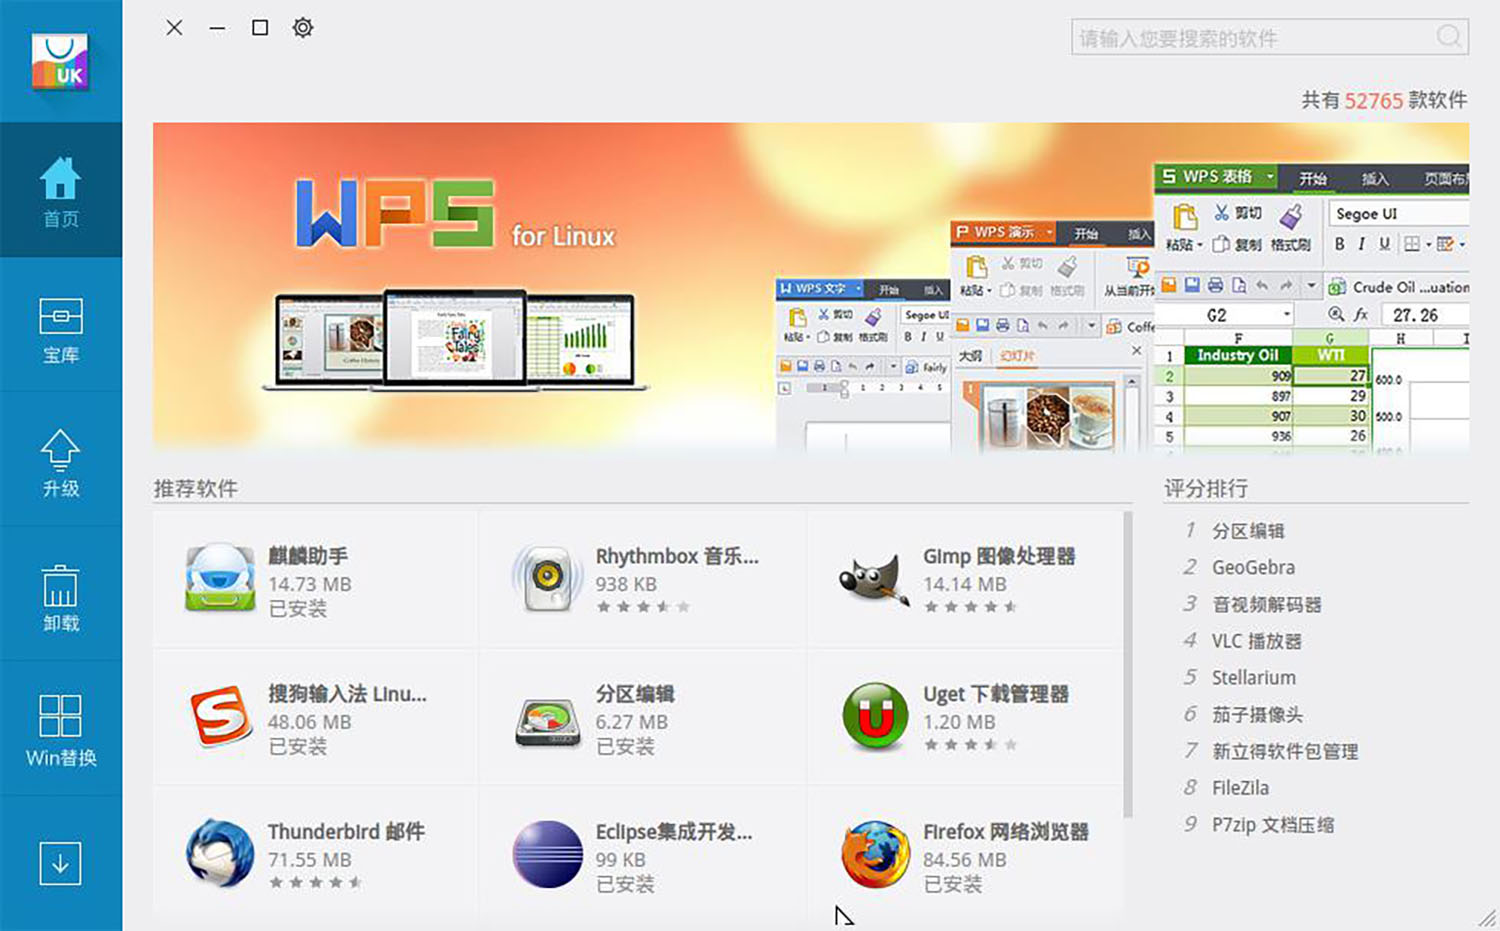The height and width of the screenshot is (931, 1500).
Task: Select Stellarium in the ranking list
Action: click(1254, 677)
